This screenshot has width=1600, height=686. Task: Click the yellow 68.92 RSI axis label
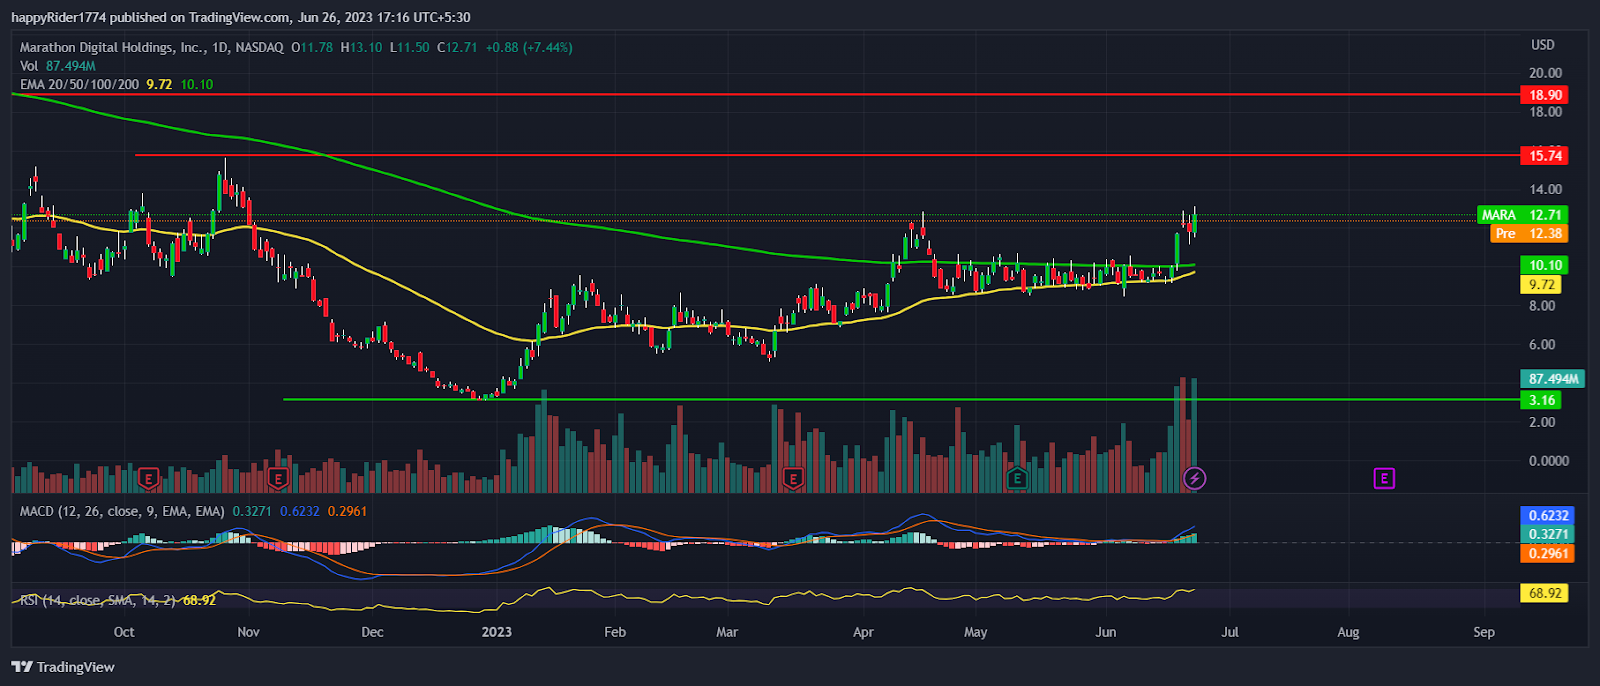coord(1544,593)
